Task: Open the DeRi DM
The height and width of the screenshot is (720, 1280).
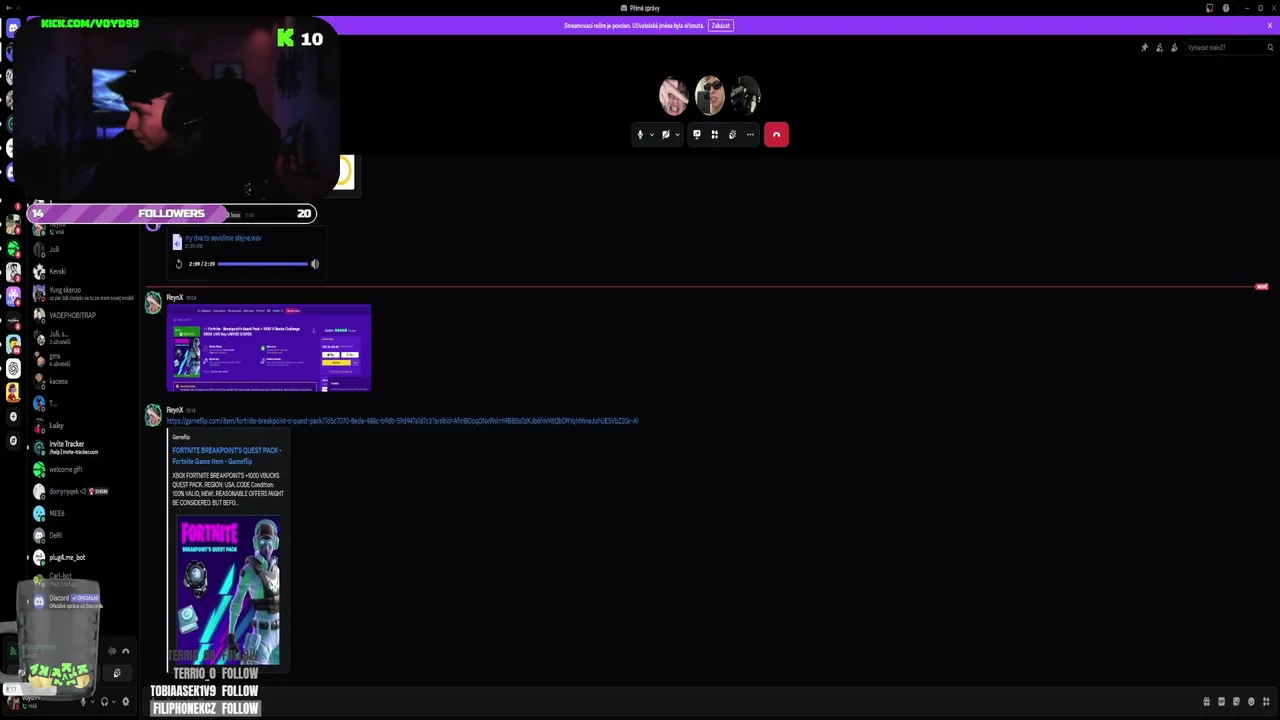Action: [82, 535]
